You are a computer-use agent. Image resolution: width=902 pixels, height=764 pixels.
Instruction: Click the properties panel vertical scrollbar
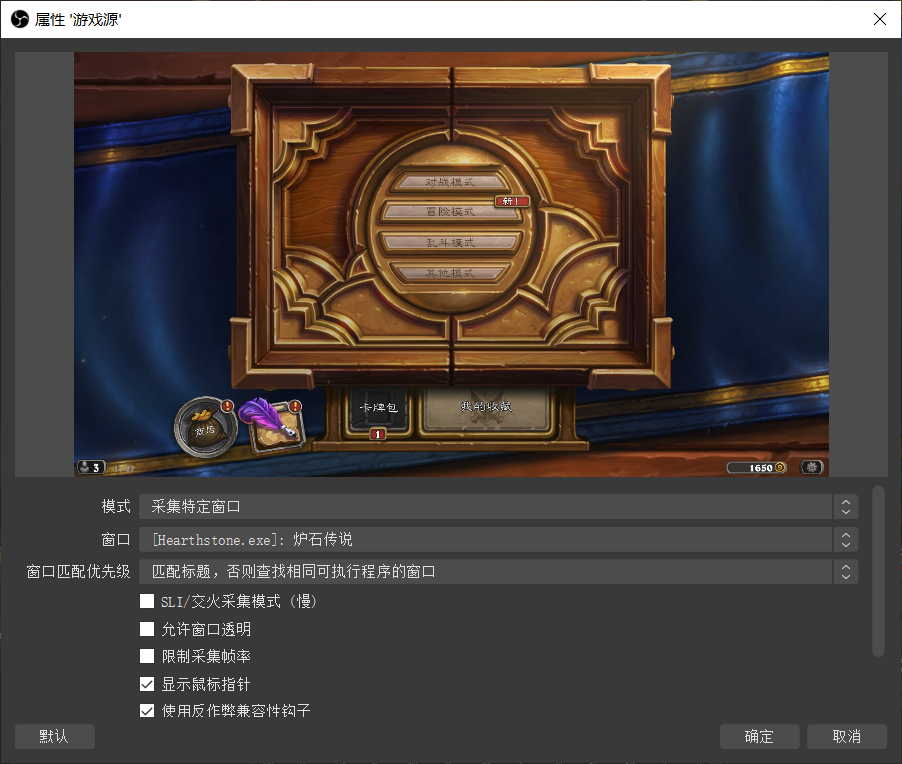[878, 571]
